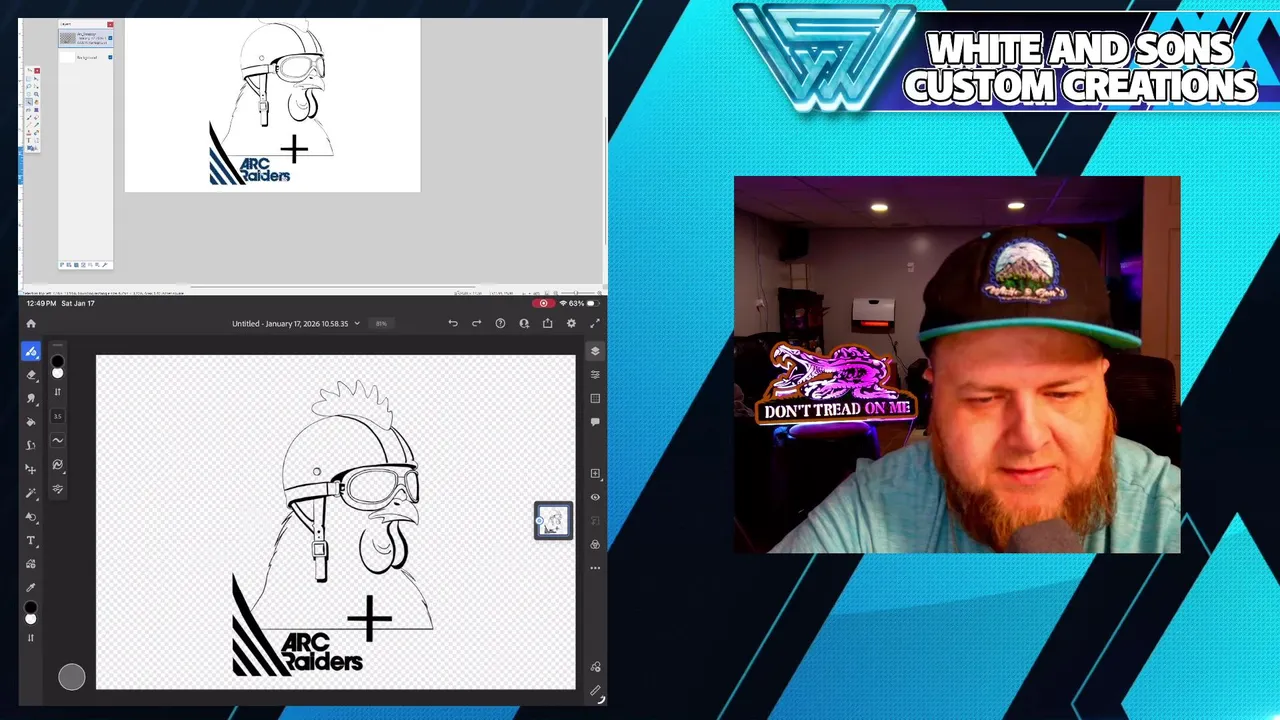
Task: Select the Shapes tool in left toolbar
Action: coord(31,517)
